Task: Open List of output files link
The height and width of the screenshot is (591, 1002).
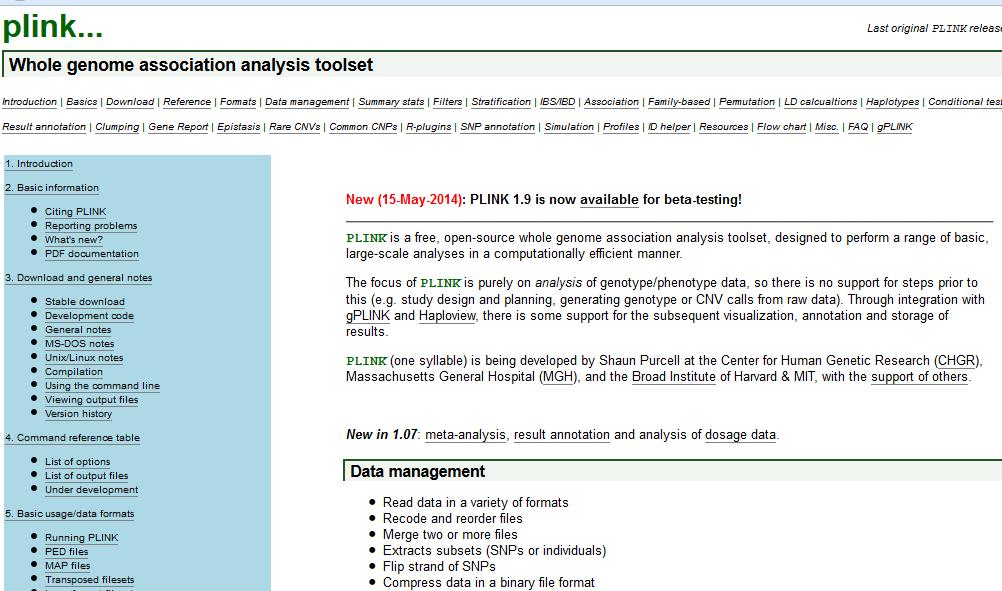Action: tap(86, 475)
